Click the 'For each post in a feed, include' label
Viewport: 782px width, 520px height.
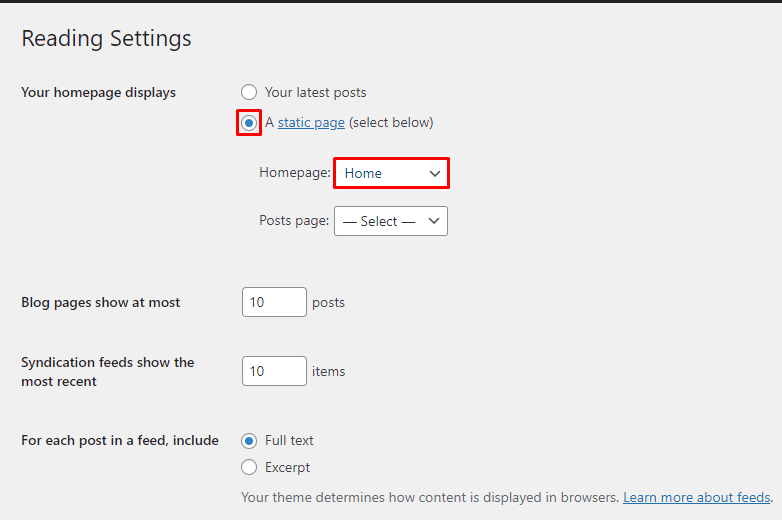tap(120, 441)
